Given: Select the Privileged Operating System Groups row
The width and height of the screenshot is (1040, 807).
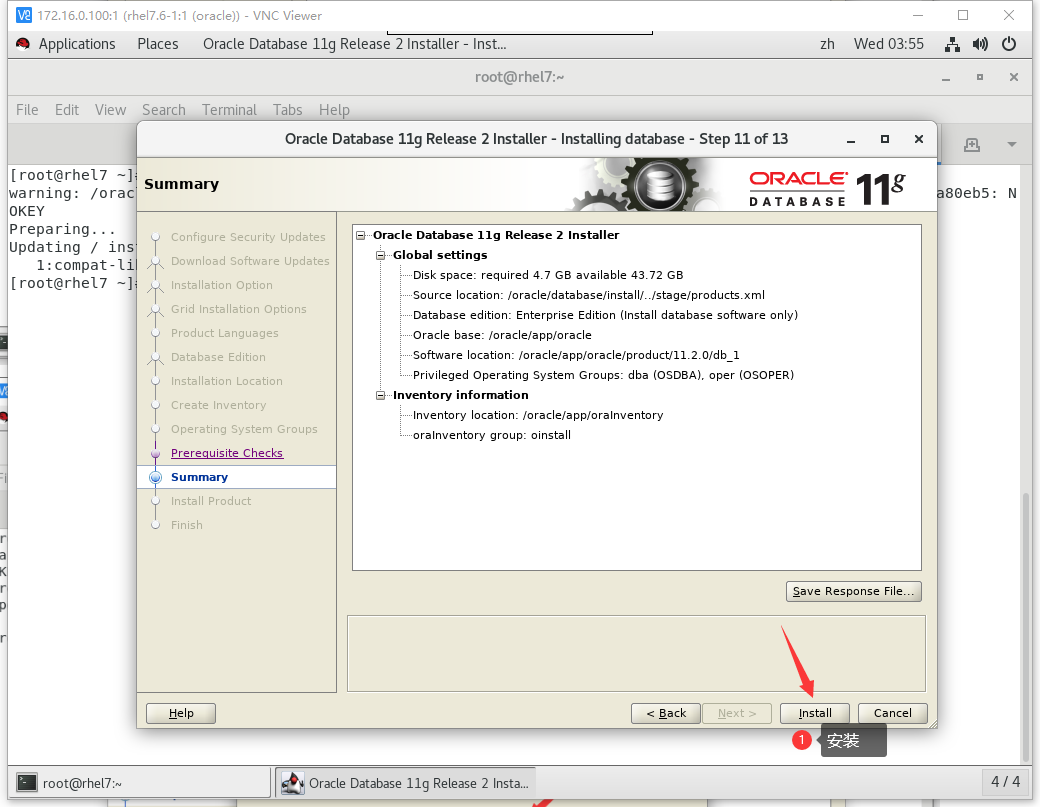Looking at the screenshot, I should 604,375.
